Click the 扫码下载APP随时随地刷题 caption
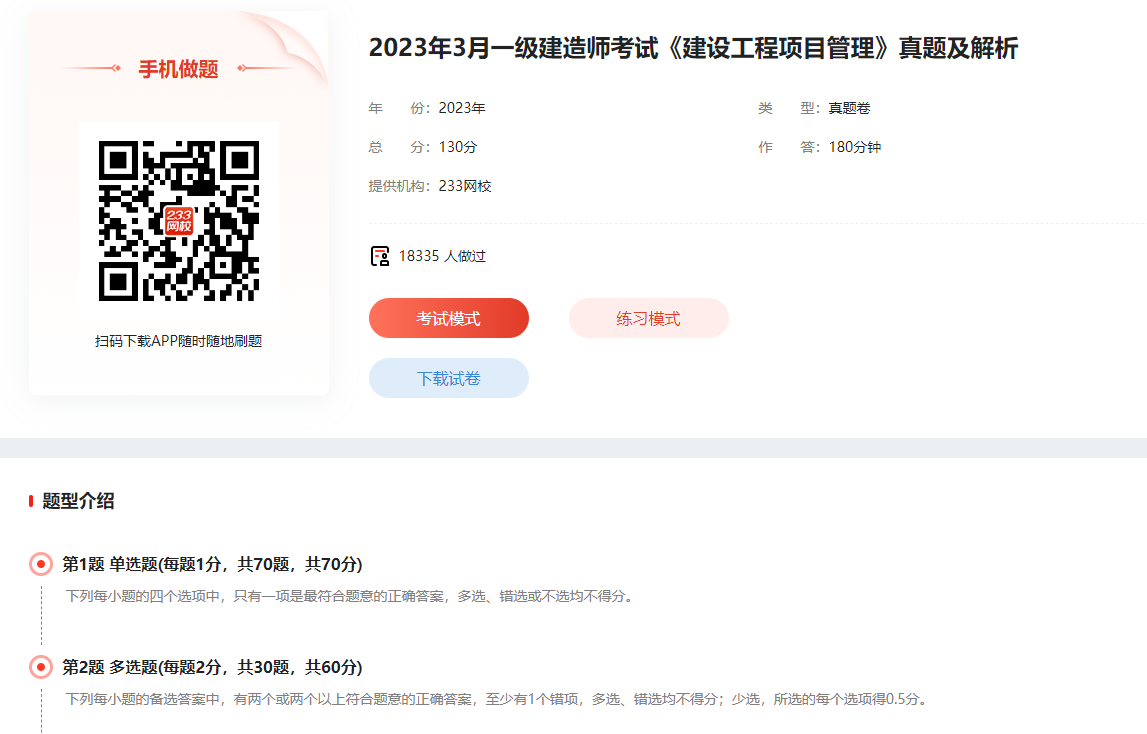The height and width of the screenshot is (734, 1147). coord(178,341)
